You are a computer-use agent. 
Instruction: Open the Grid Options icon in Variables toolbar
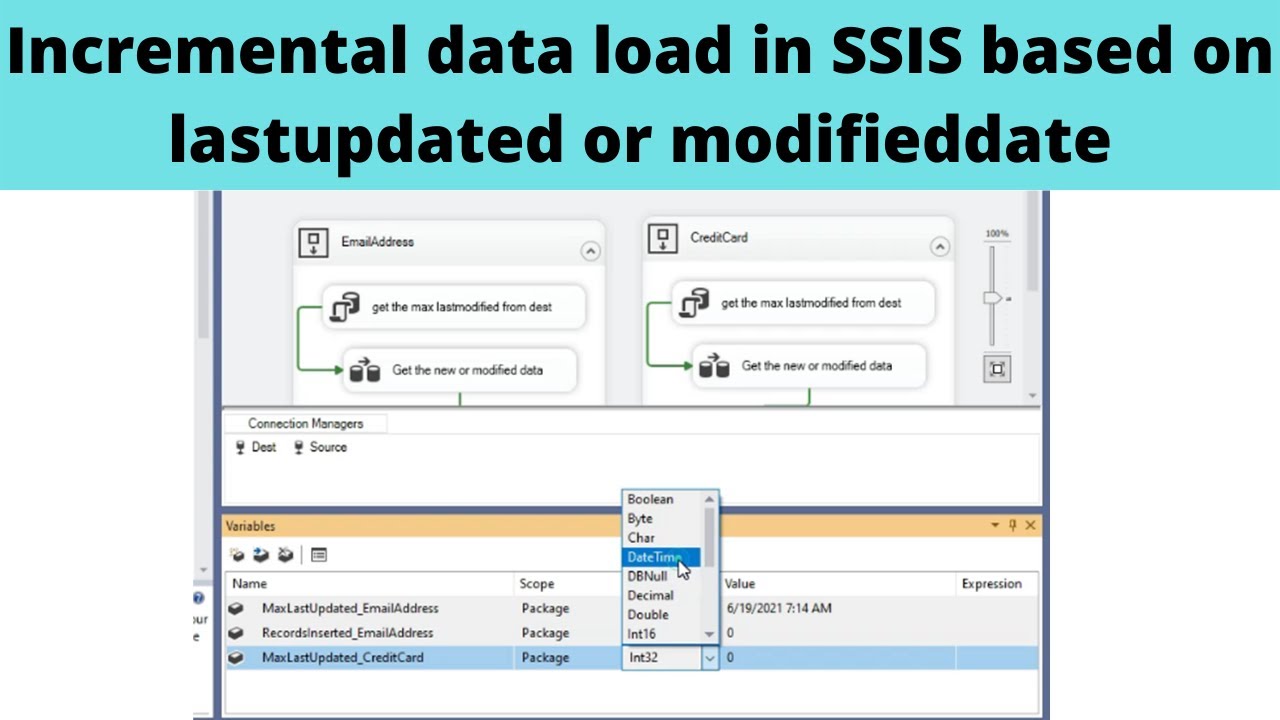319,555
